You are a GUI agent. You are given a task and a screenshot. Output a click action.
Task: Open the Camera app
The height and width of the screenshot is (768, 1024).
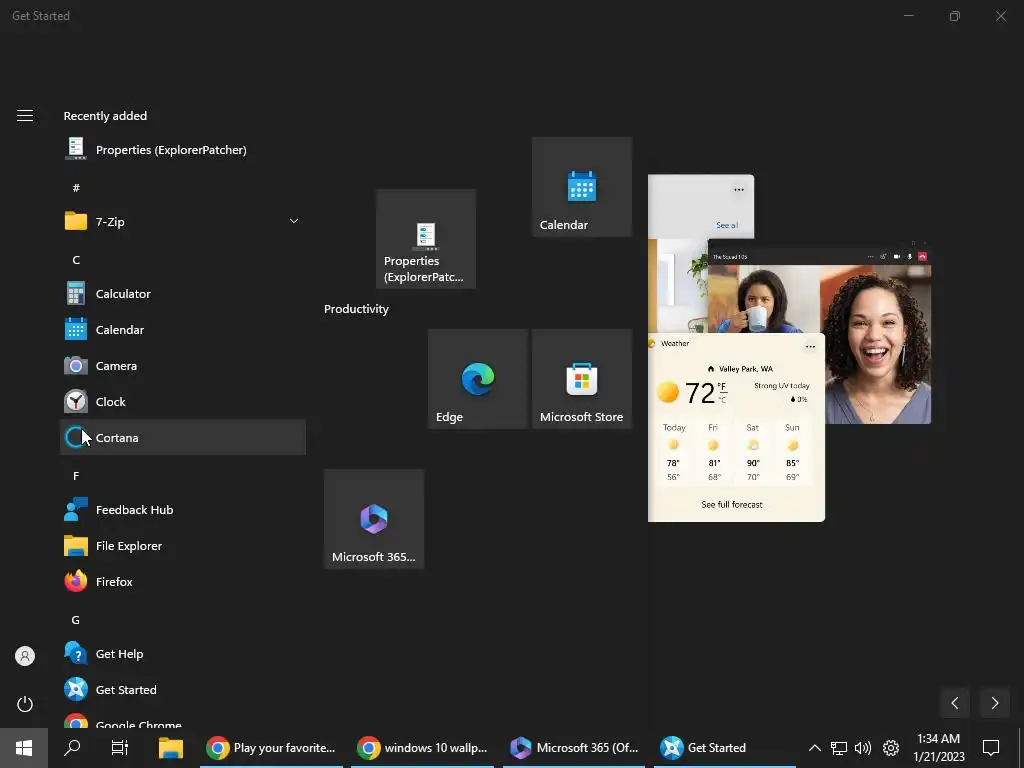[183, 366]
